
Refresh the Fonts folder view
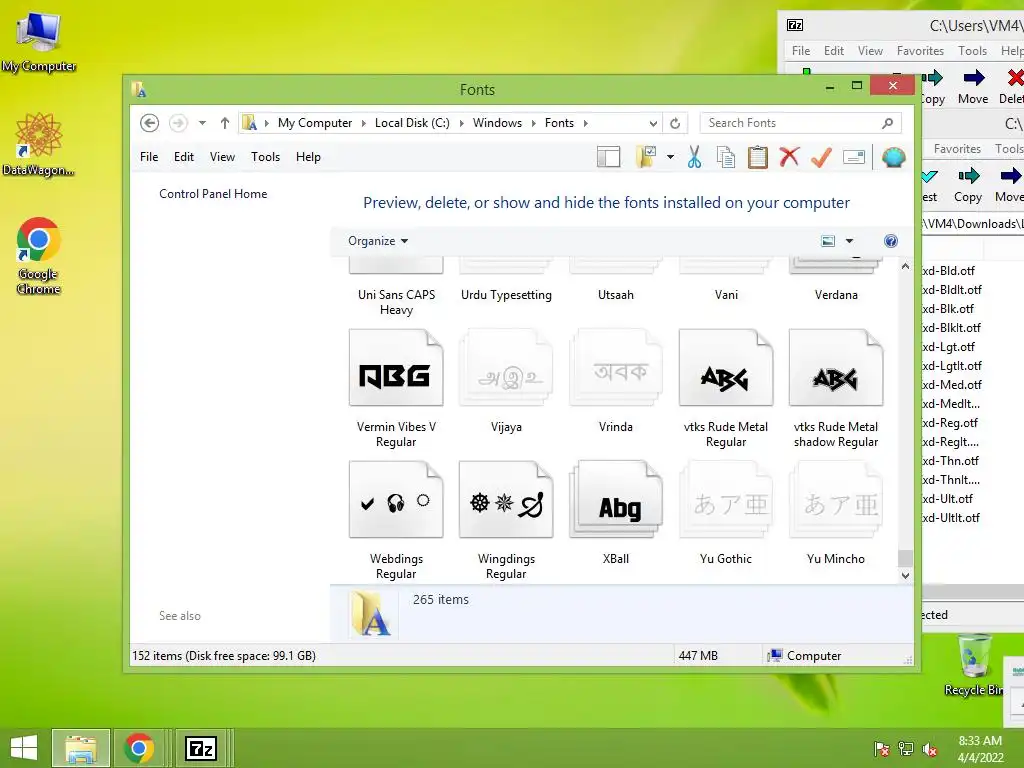(675, 123)
